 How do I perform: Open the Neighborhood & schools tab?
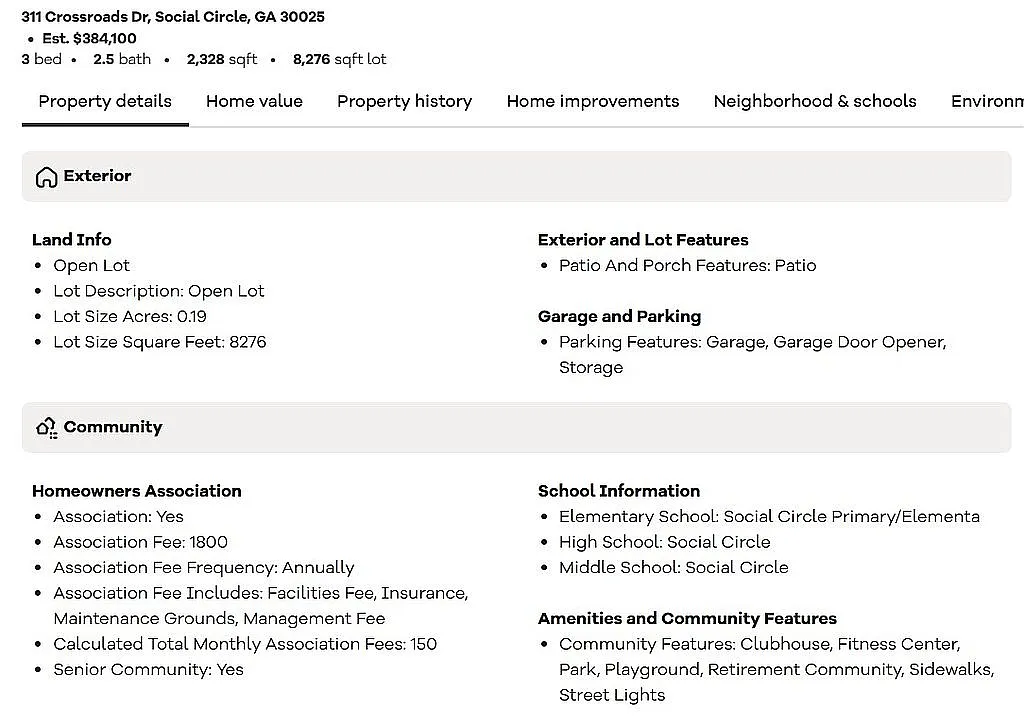(814, 101)
